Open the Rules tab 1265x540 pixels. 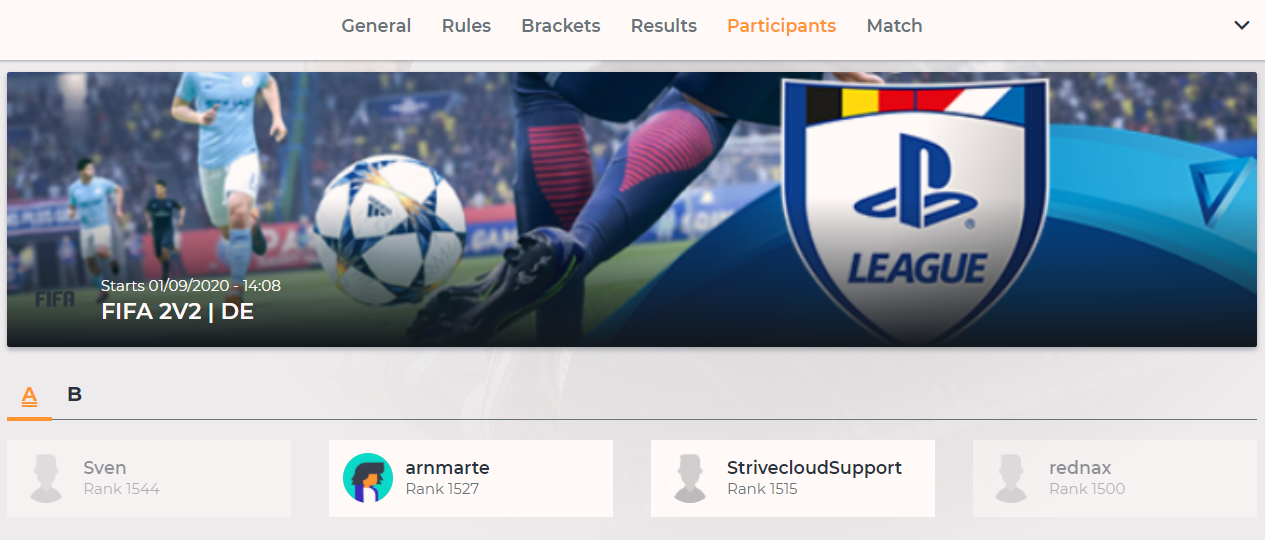coord(466,26)
